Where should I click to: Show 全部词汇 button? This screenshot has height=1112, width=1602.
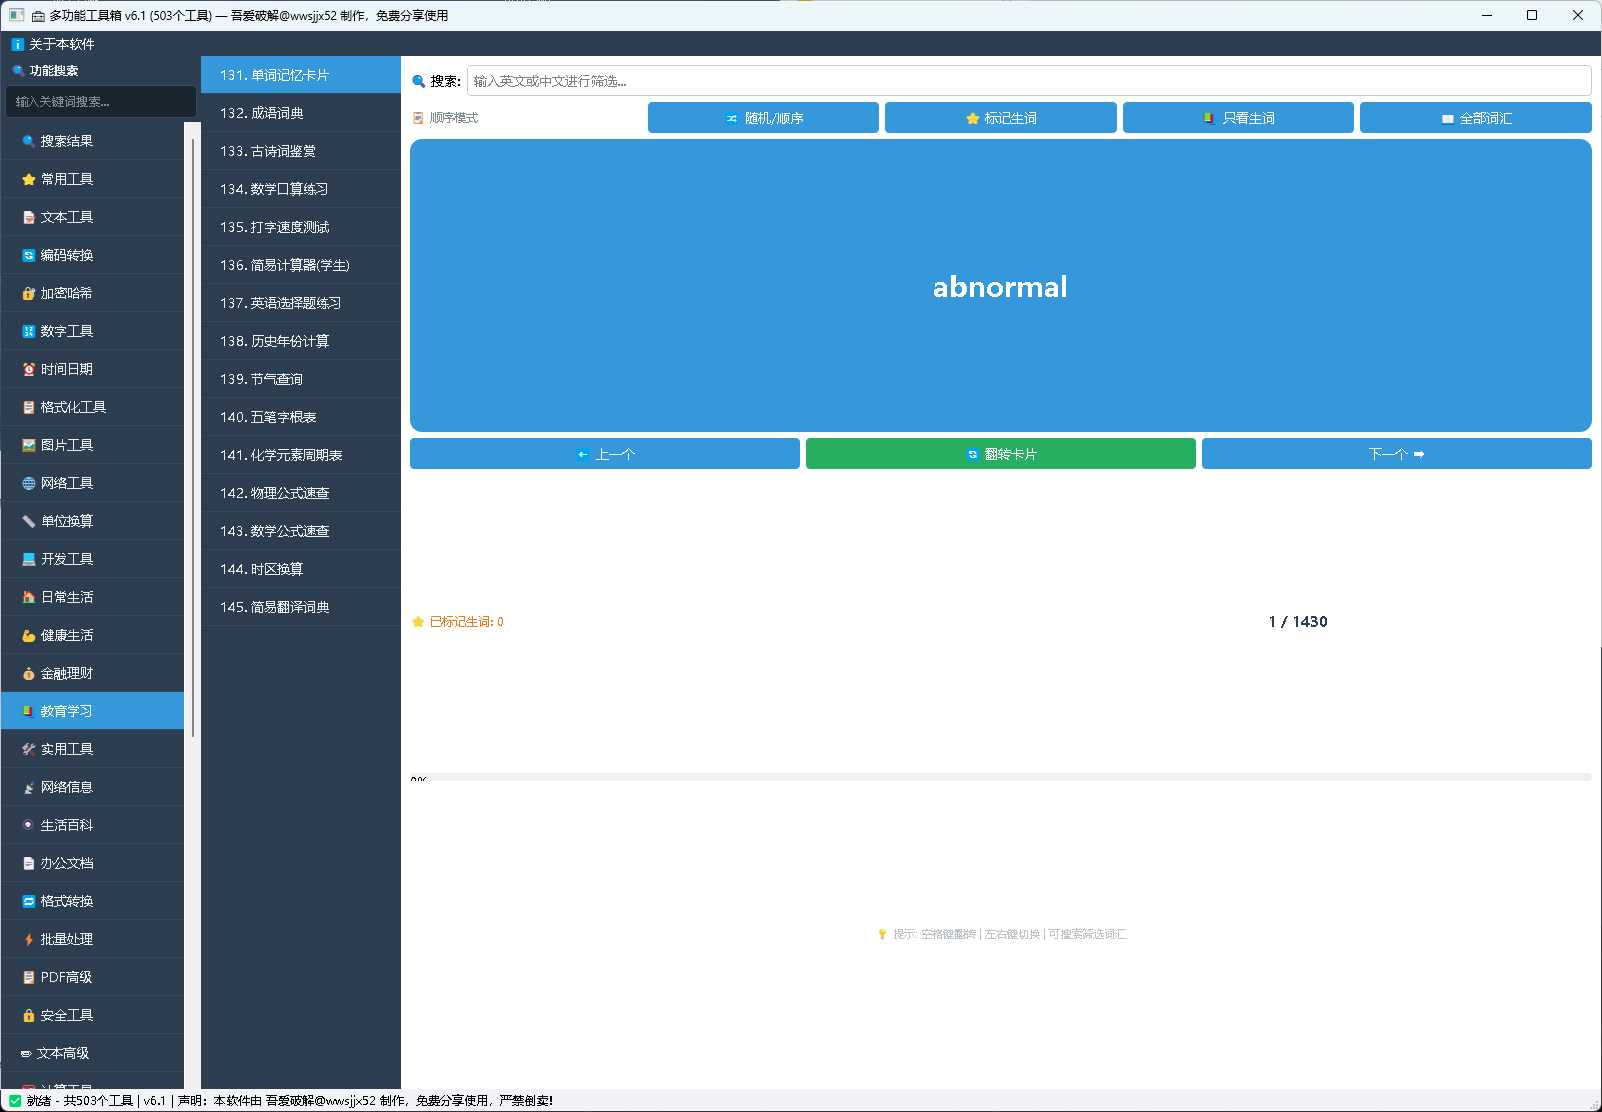pyautogui.click(x=1476, y=118)
